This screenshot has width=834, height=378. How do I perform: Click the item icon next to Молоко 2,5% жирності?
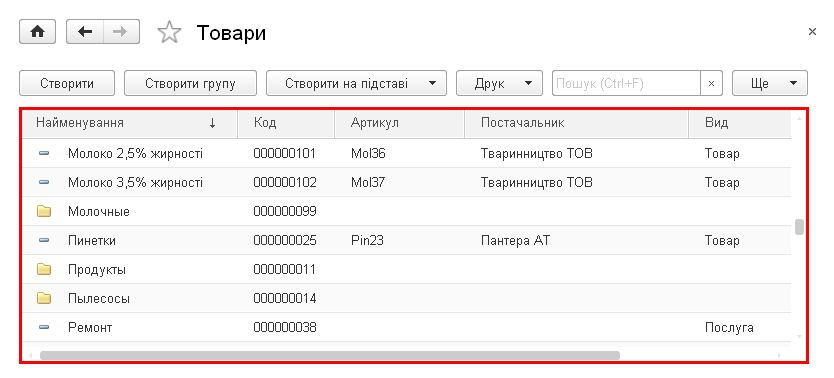pos(44,154)
